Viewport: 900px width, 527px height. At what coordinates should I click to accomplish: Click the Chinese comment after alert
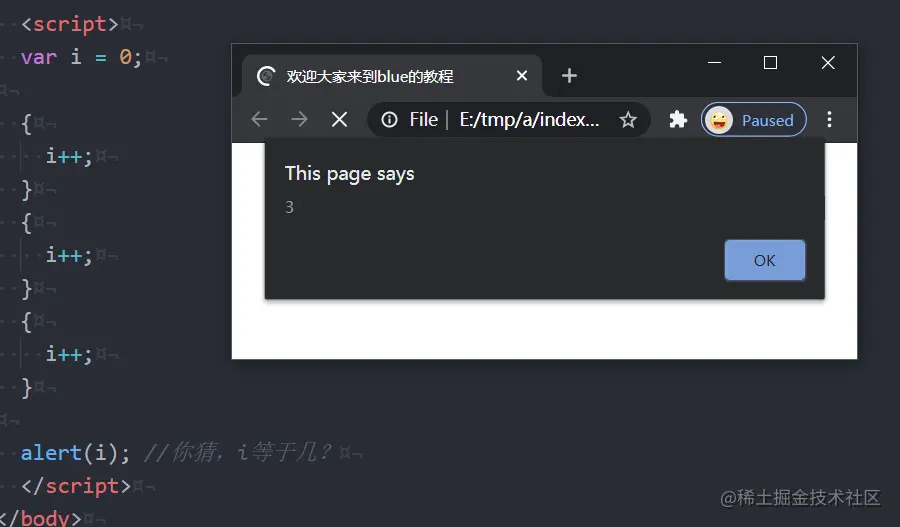[x=237, y=452]
